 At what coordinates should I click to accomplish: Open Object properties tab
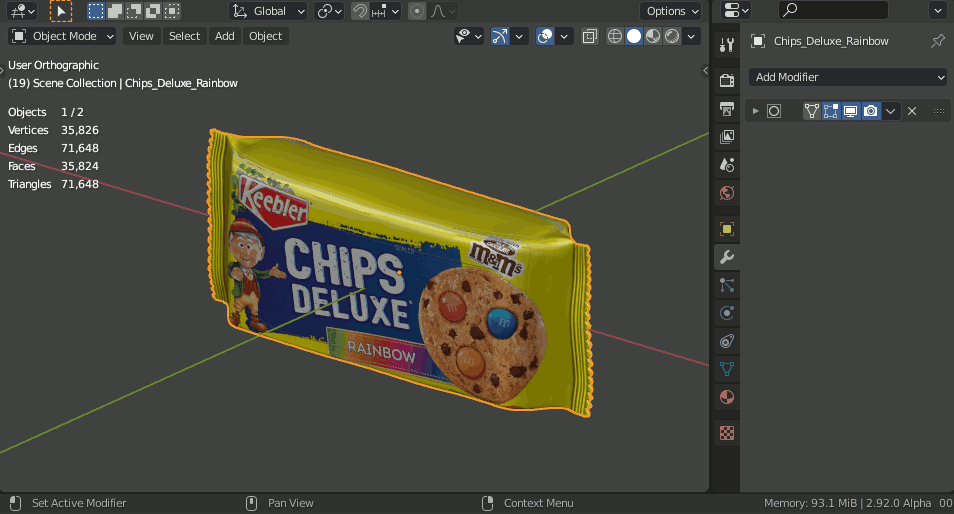726,229
